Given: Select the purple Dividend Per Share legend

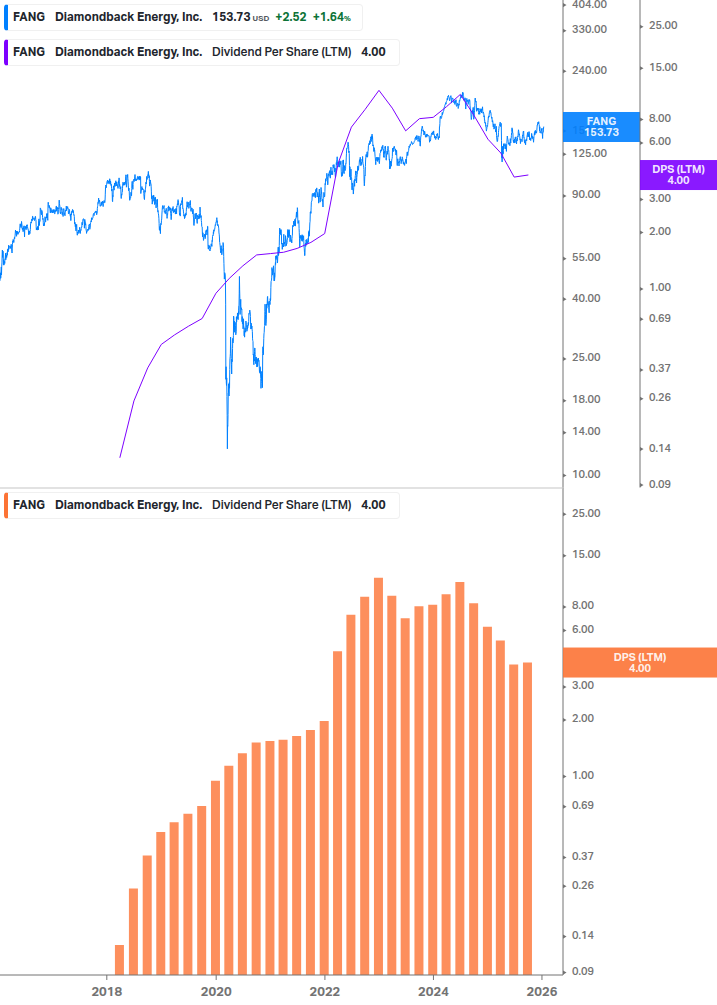Looking at the screenshot, I should coord(200,52).
